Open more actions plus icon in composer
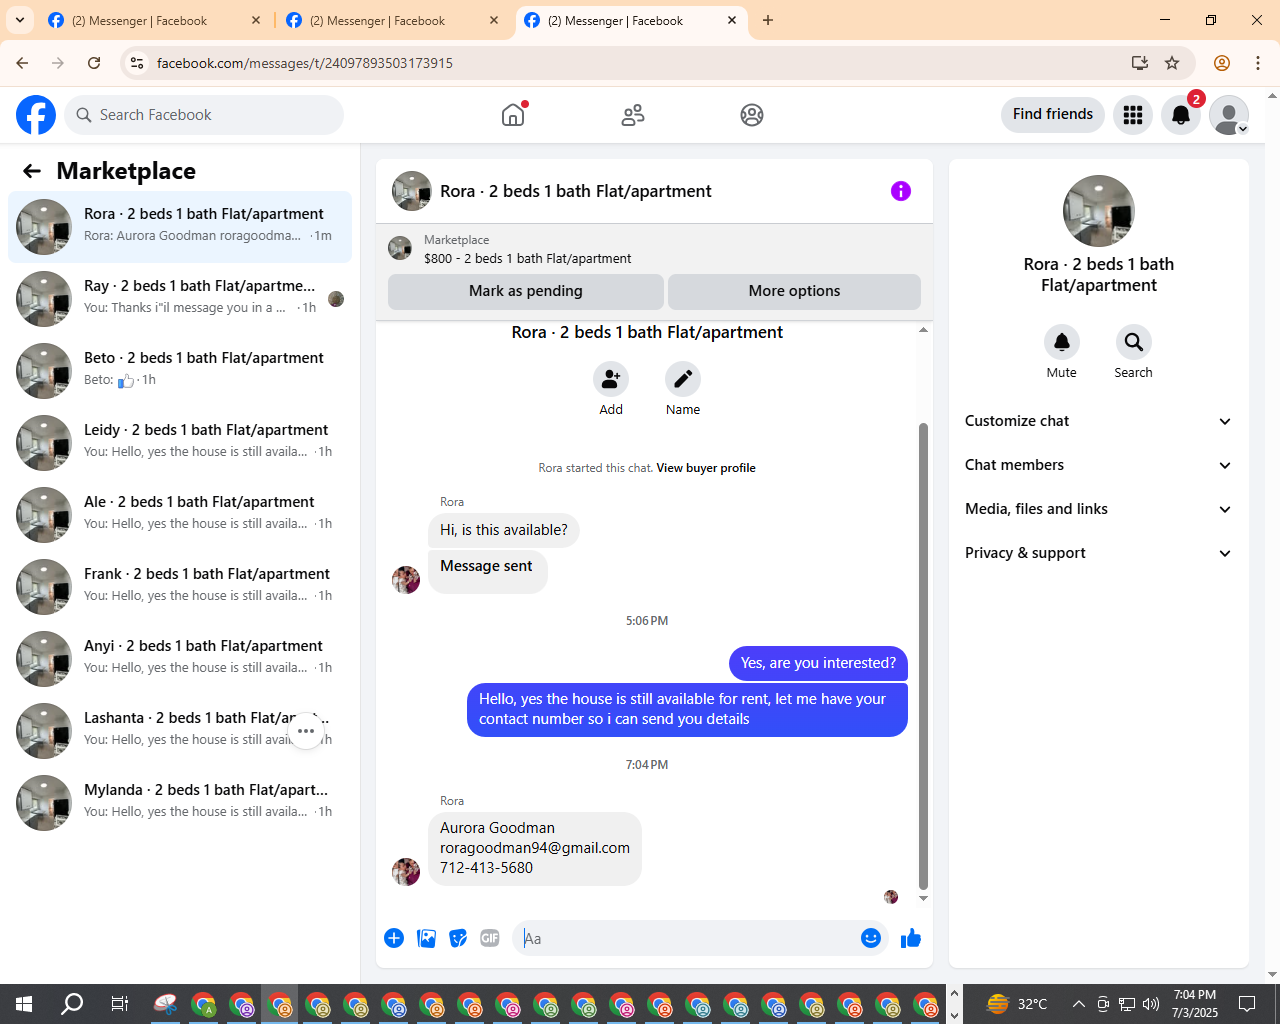This screenshot has height=1024, width=1280. 394,938
